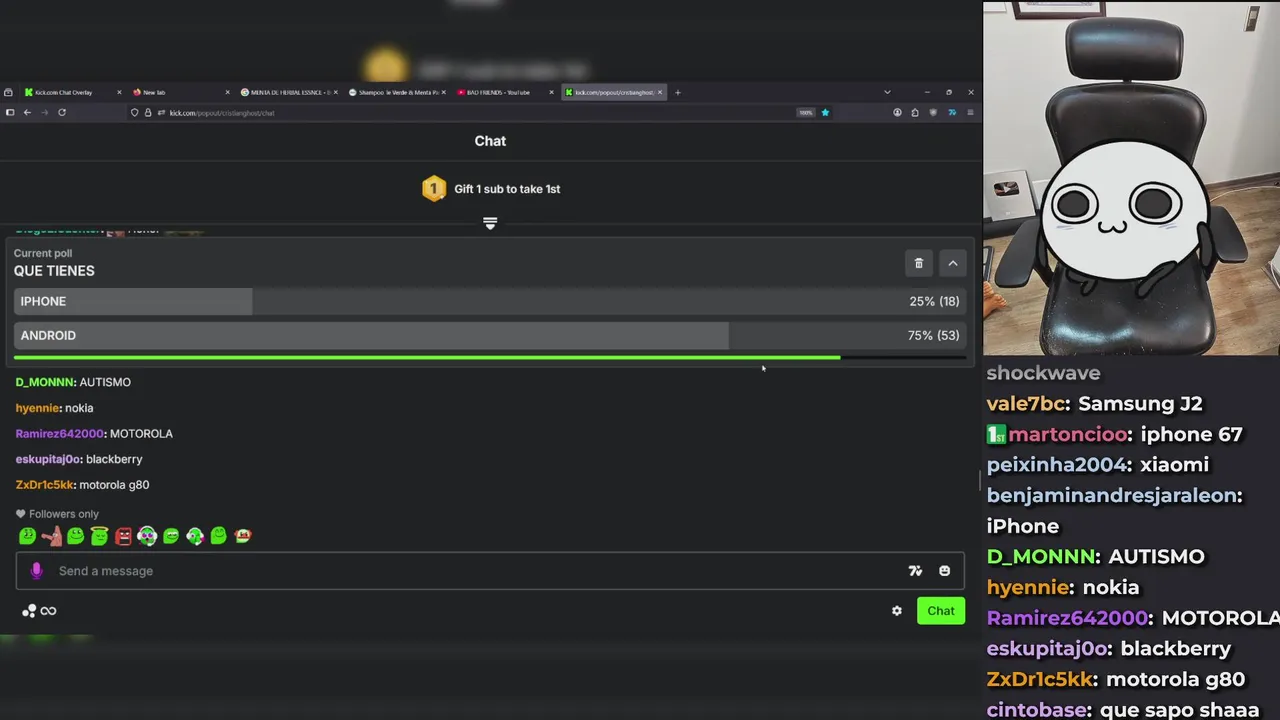Open the Gift 1 sub to take 1st banner
This screenshot has width=1280, height=720.
490,189
